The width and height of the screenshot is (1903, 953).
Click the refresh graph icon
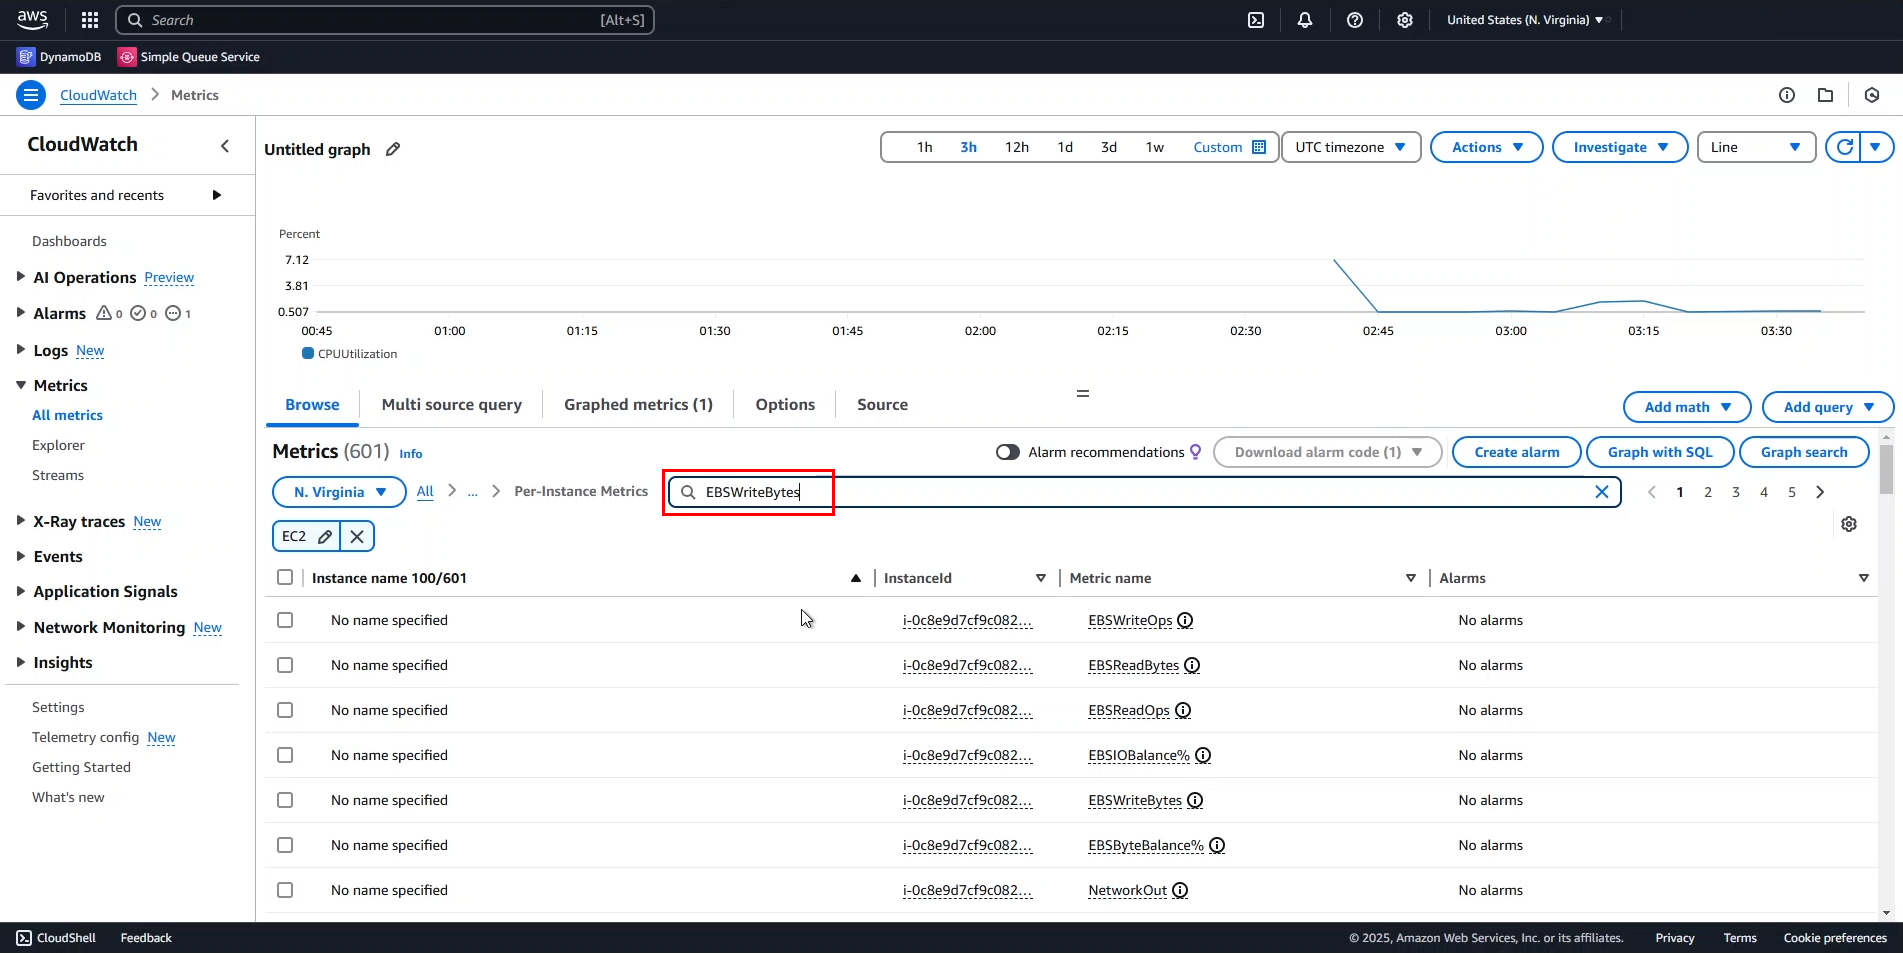coord(1845,147)
